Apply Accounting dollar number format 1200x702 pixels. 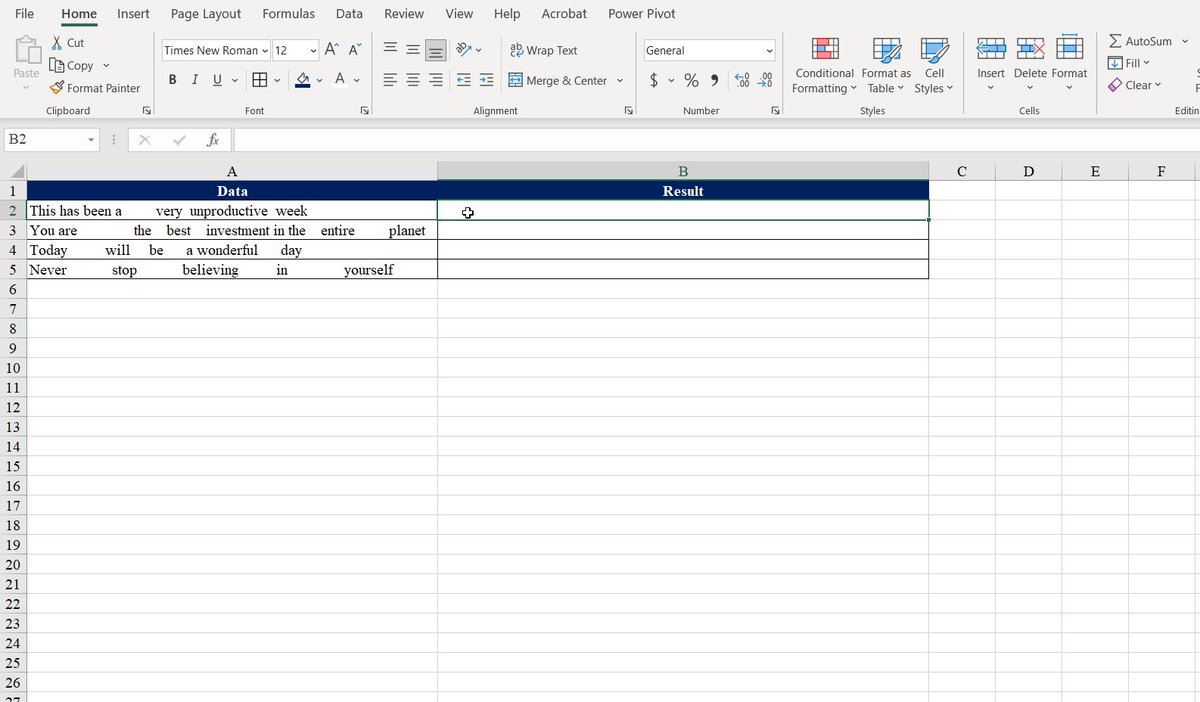(653, 80)
